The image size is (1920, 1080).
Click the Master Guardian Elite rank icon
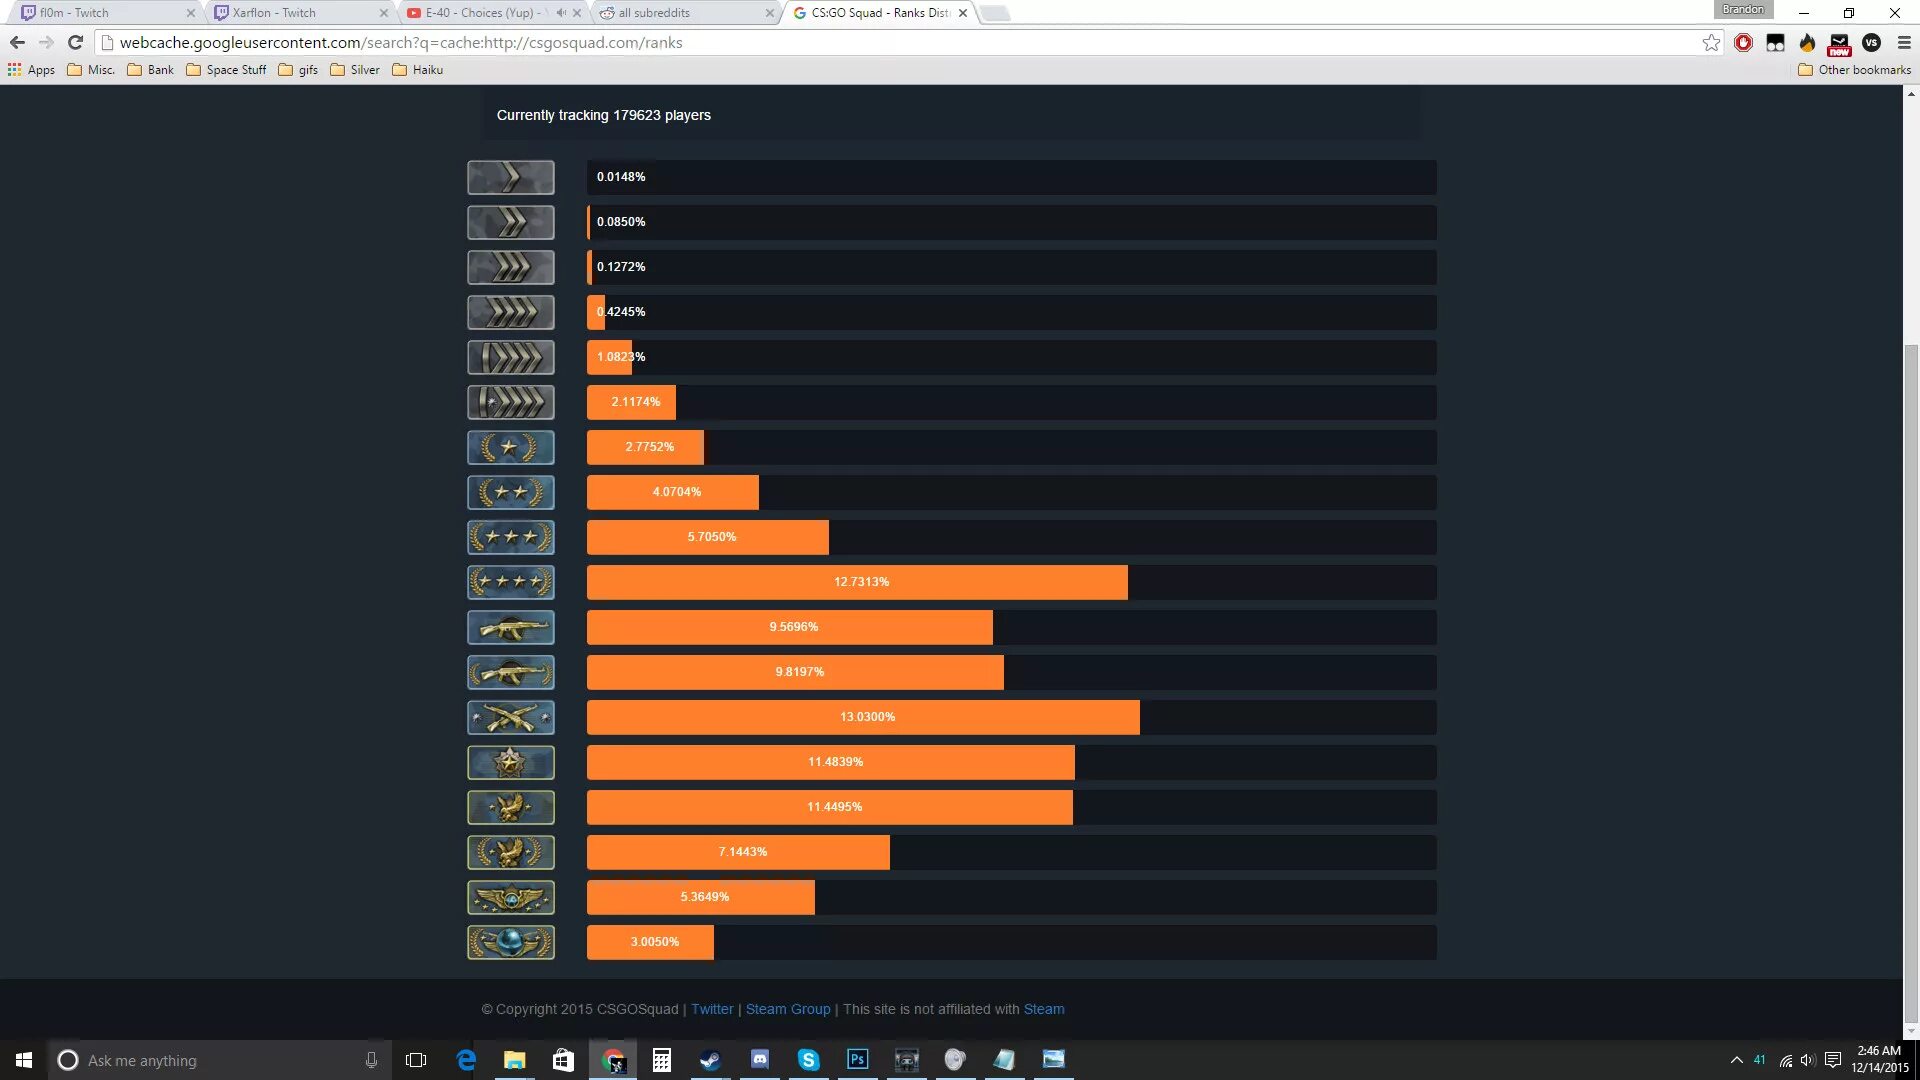(510, 716)
